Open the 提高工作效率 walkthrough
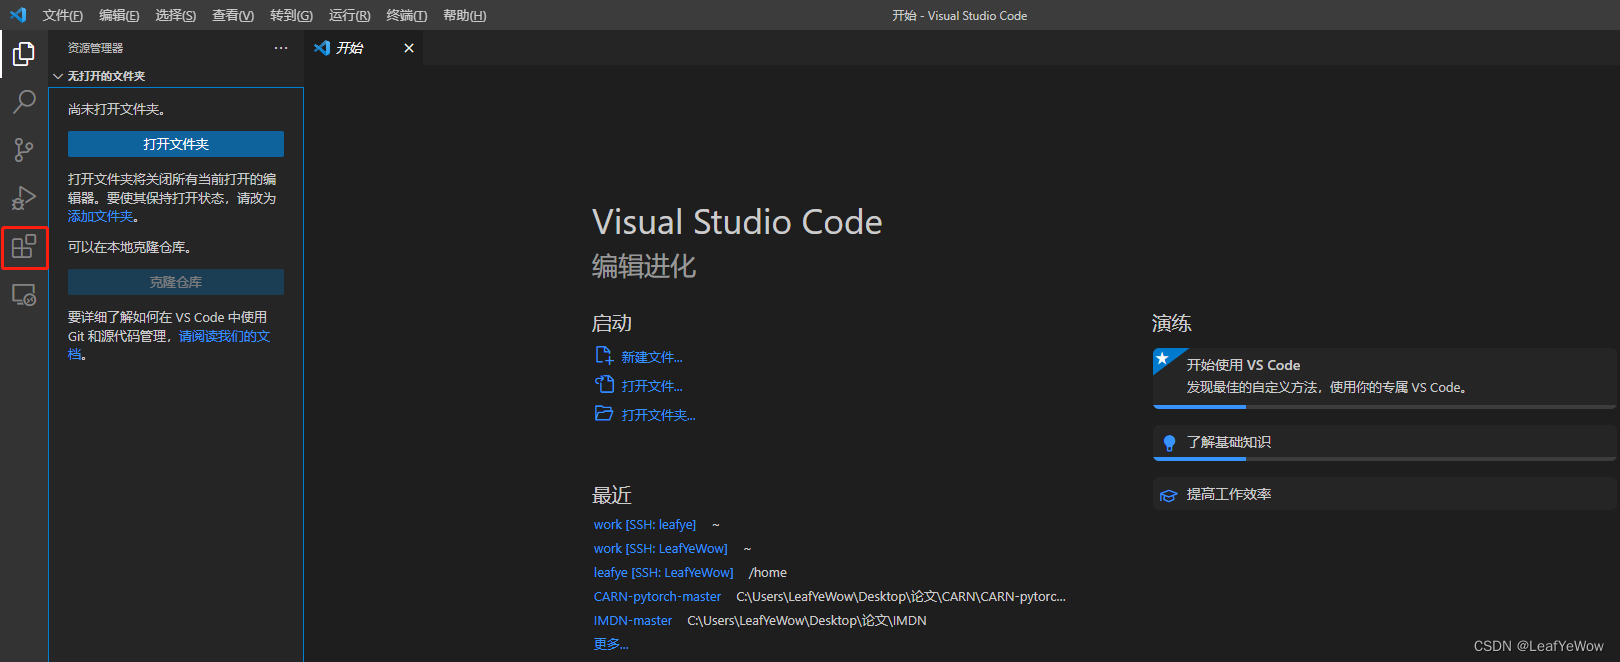 (x=1384, y=494)
